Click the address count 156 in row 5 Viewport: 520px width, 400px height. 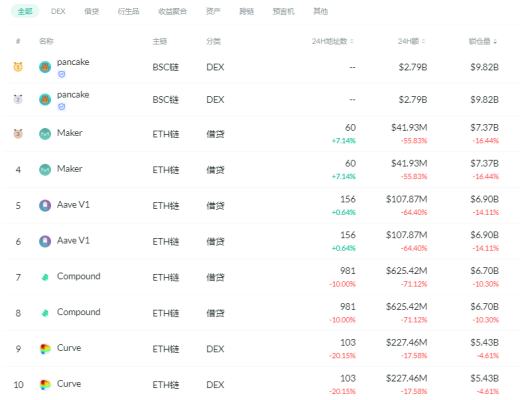tap(348, 199)
